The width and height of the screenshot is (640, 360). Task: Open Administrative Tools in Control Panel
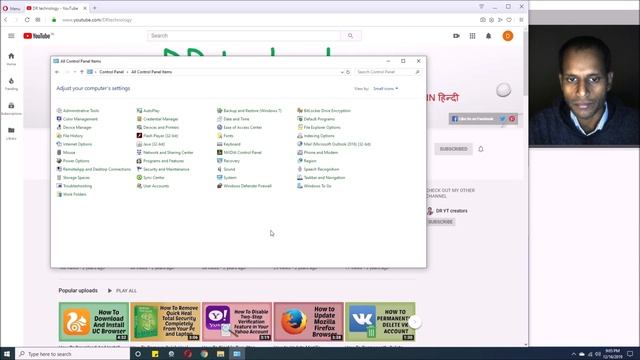(x=78, y=111)
